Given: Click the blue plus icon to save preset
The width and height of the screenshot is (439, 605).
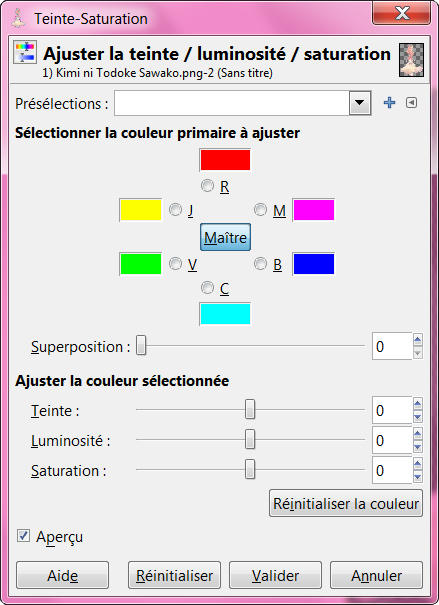Looking at the screenshot, I should (389, 103).
